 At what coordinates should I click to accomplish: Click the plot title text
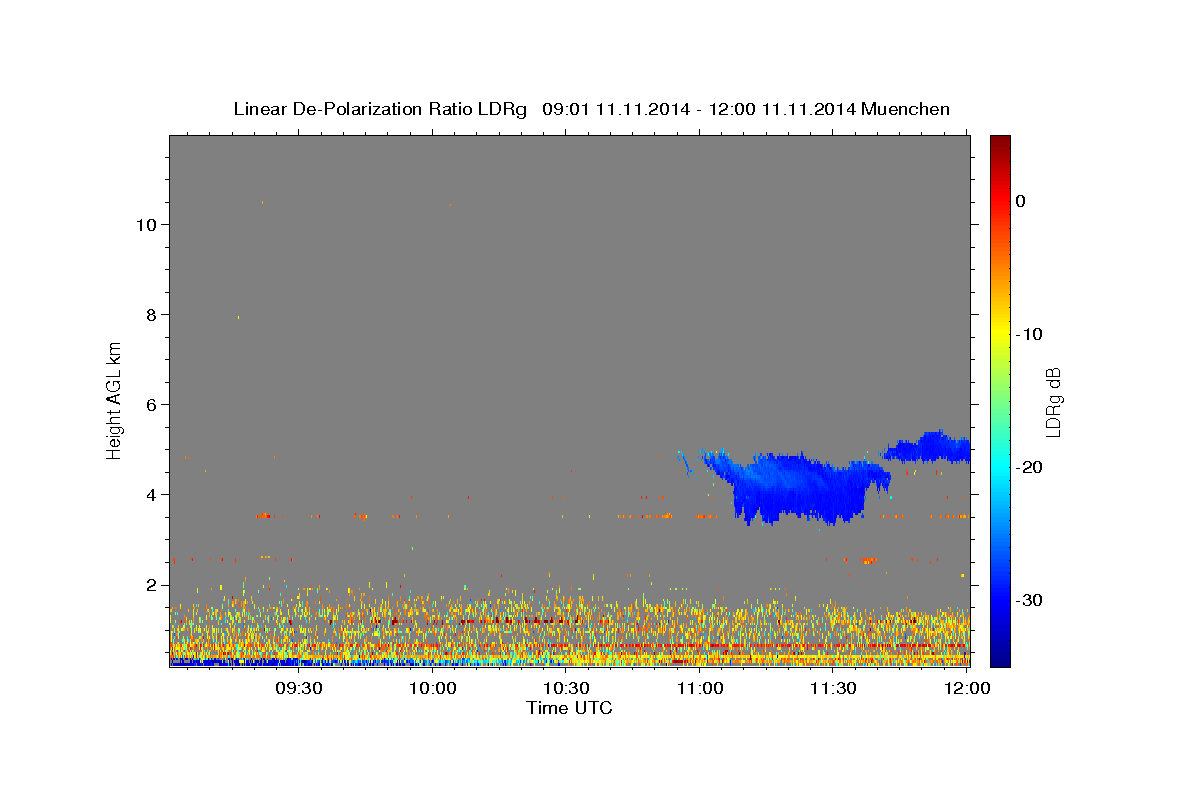point(591,109)
